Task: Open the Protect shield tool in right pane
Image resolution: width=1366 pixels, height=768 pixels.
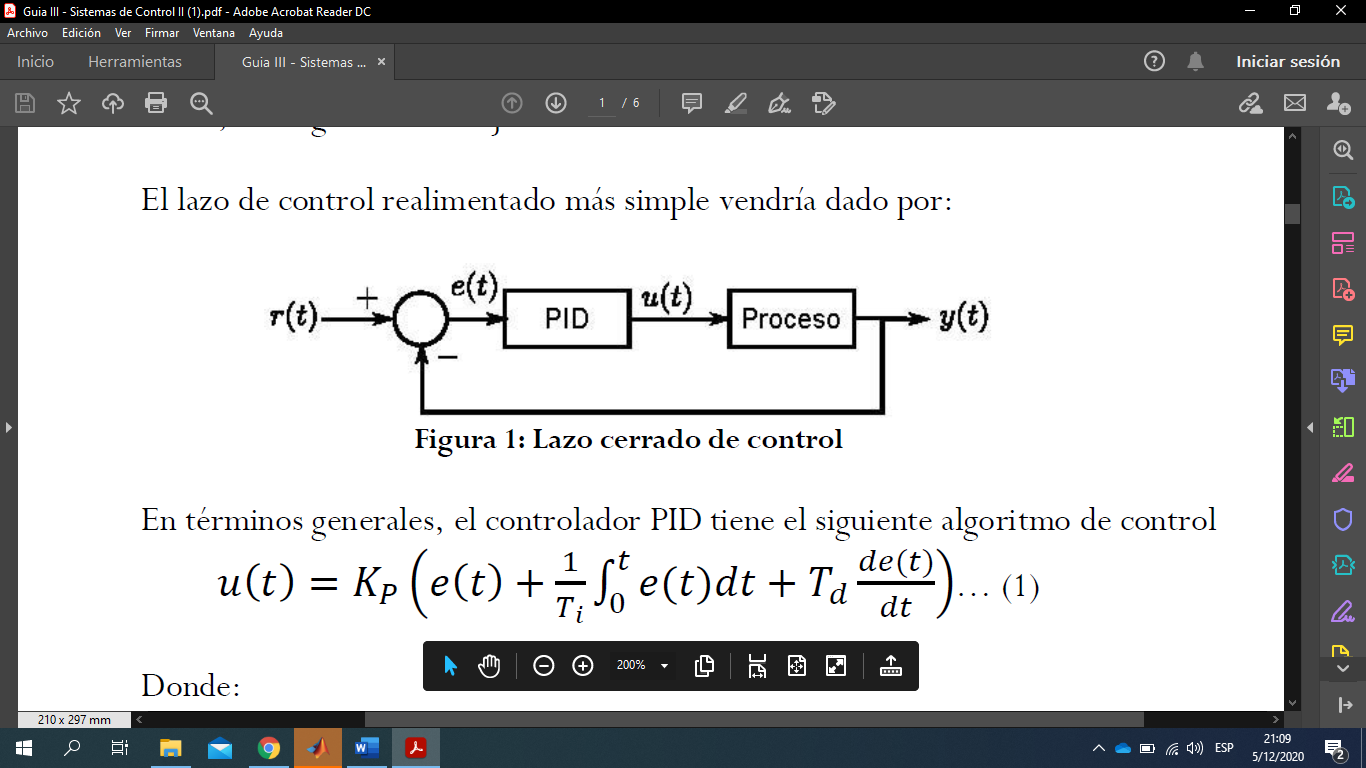Action: click(1343, 519)
